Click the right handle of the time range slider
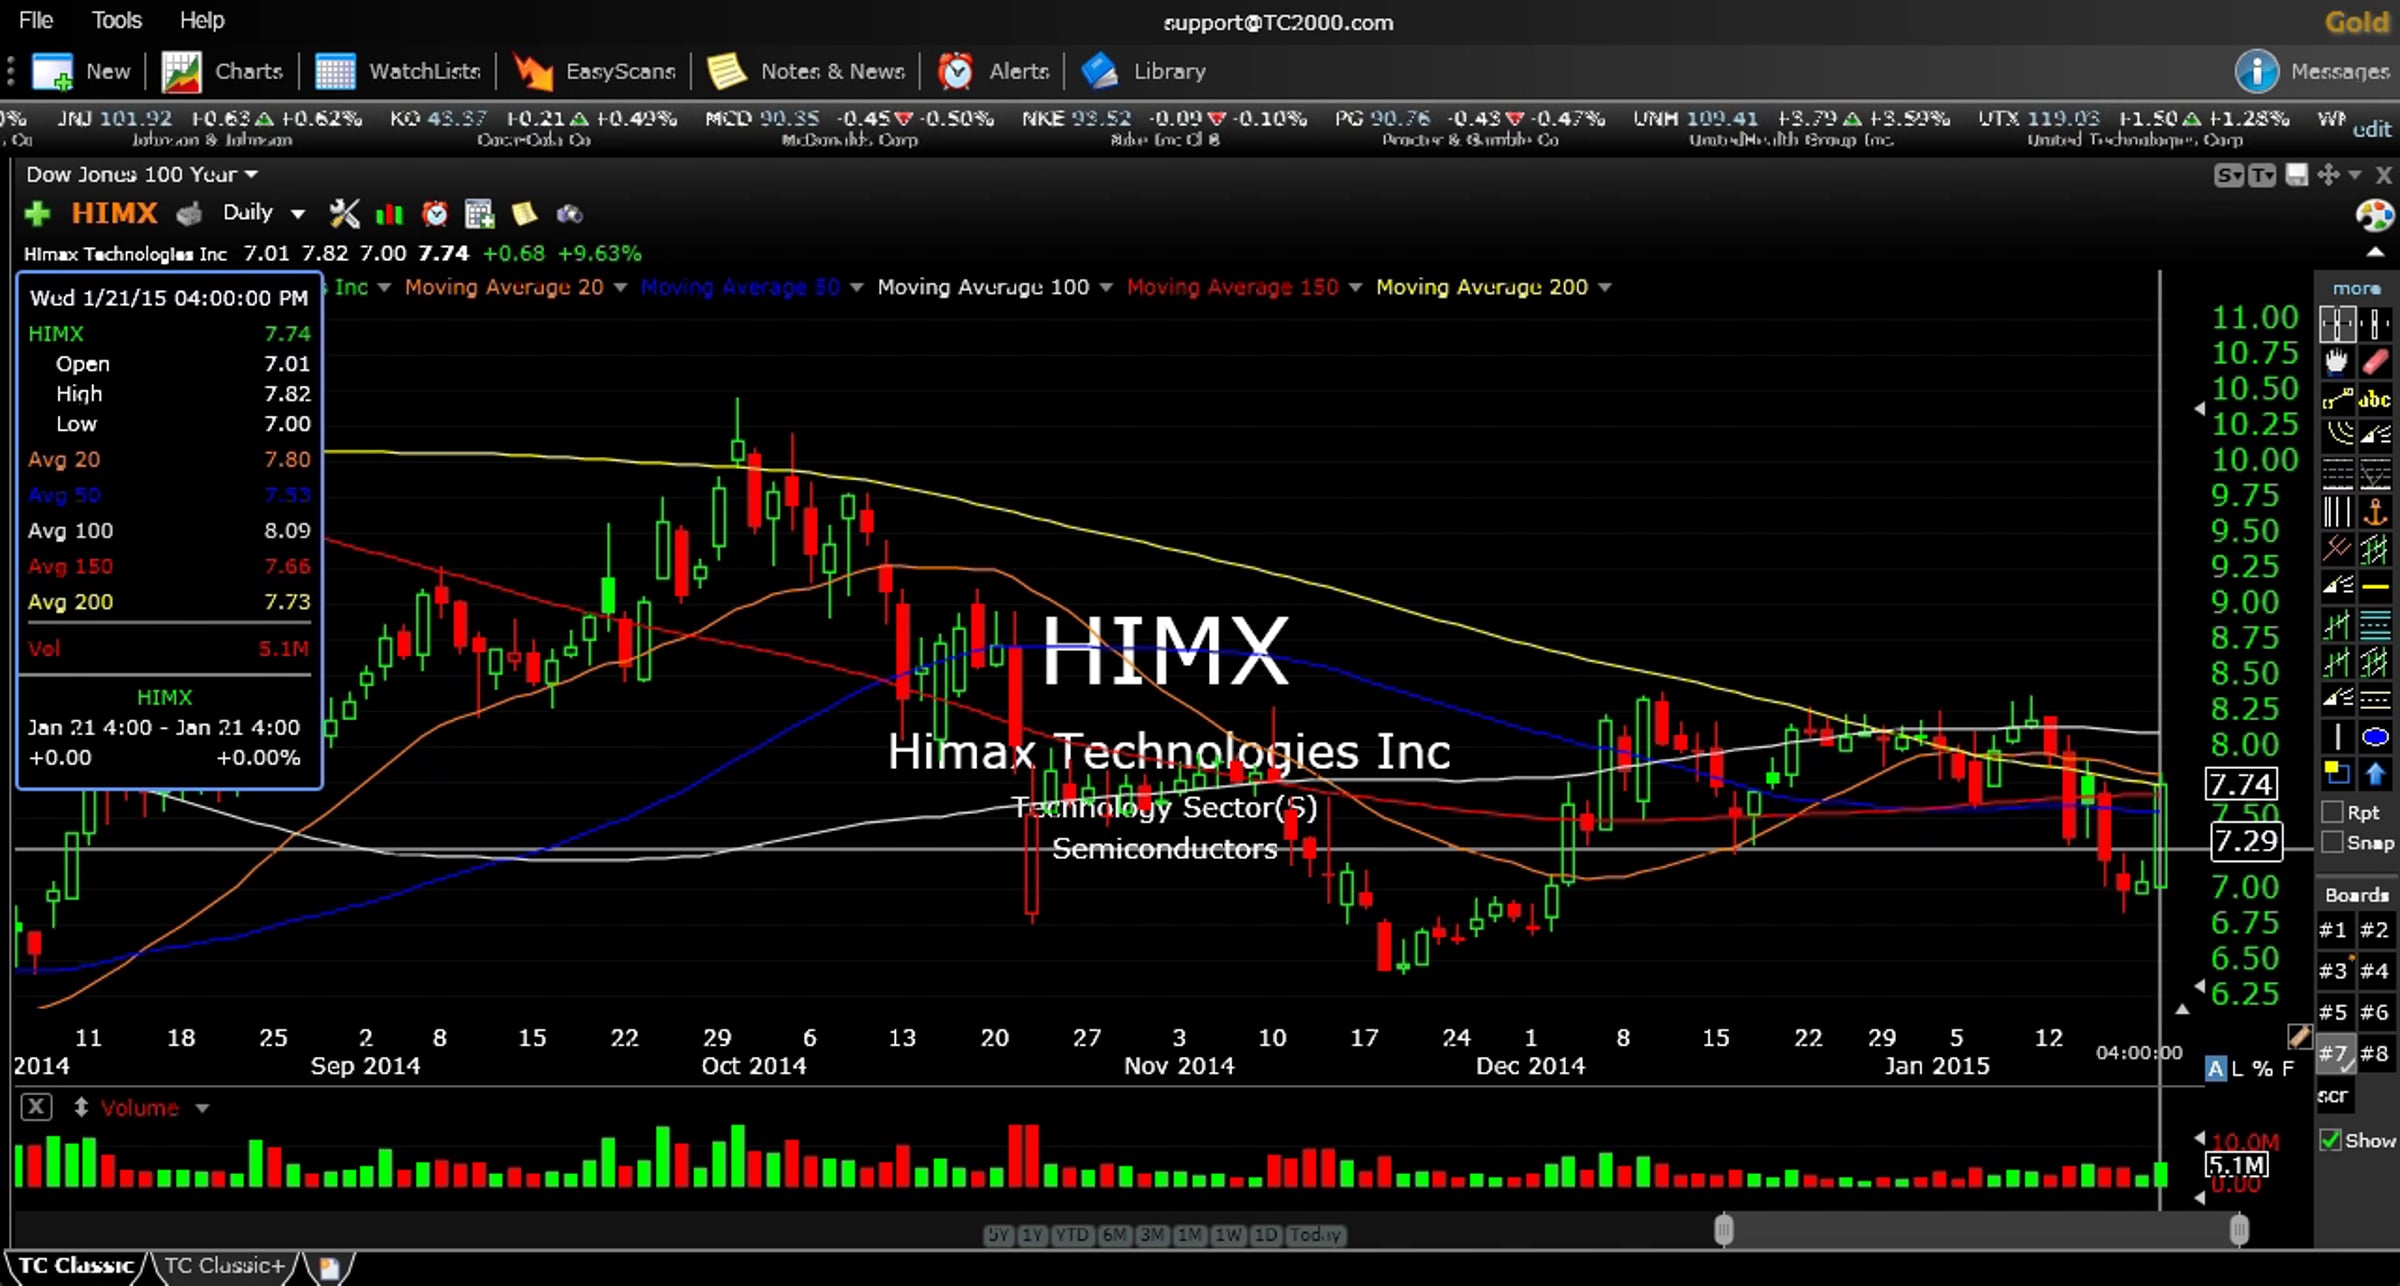 [2239, 1229]
